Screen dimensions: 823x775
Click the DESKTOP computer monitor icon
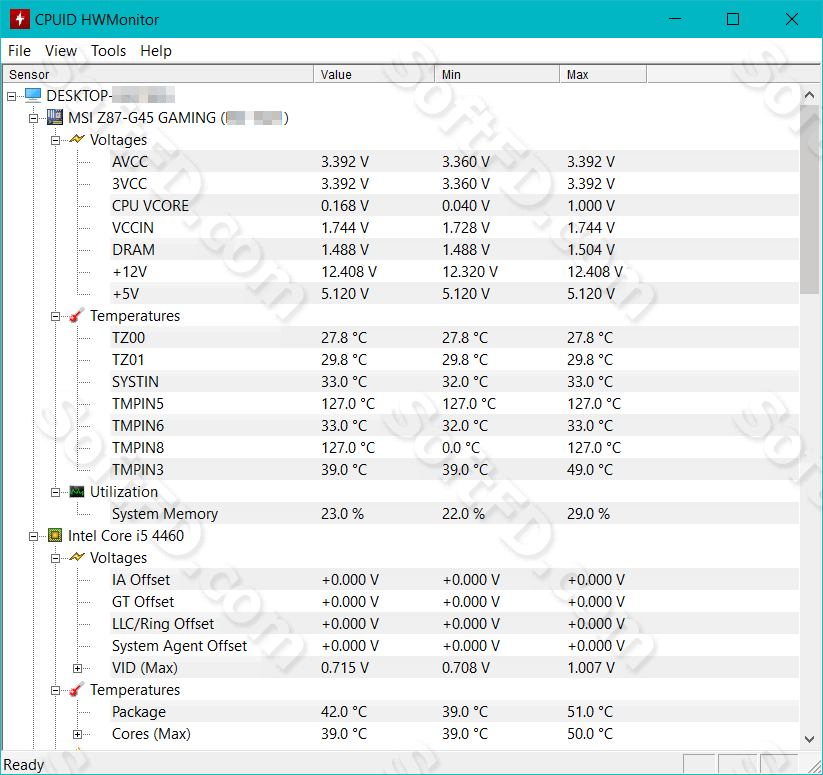coord(33,95)
